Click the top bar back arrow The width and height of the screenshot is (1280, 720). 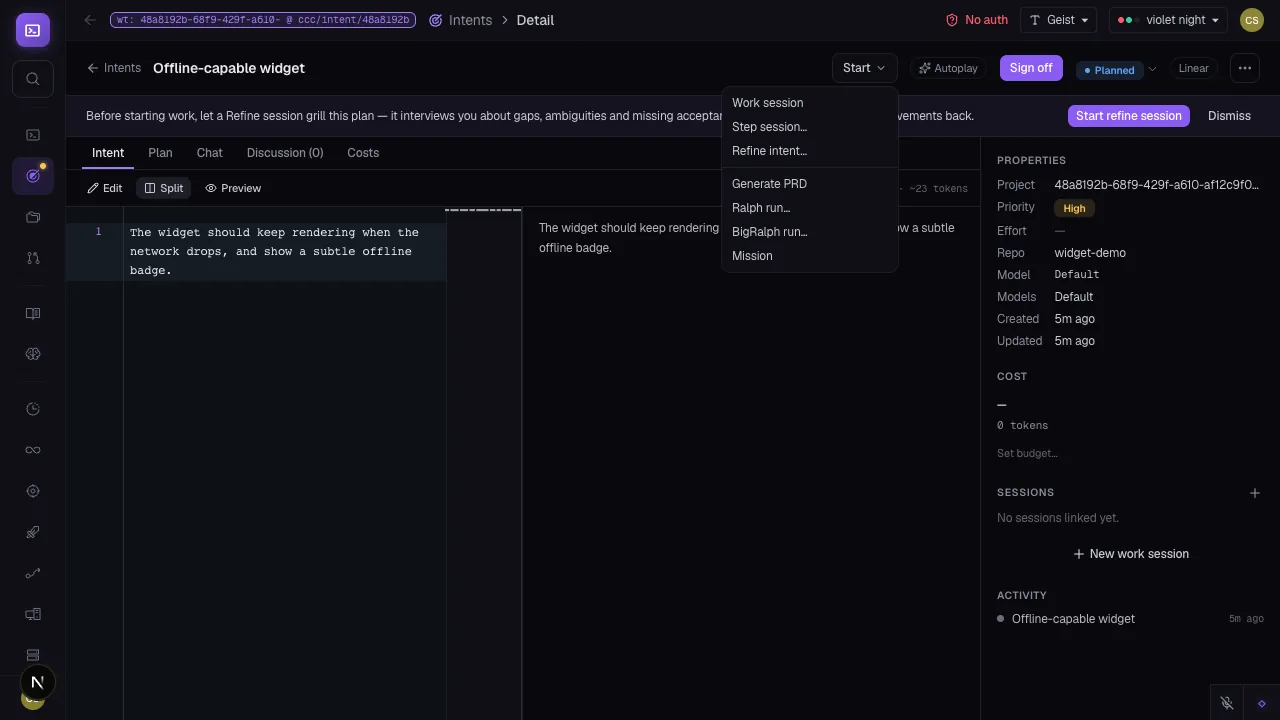click(x=90, y=20)
